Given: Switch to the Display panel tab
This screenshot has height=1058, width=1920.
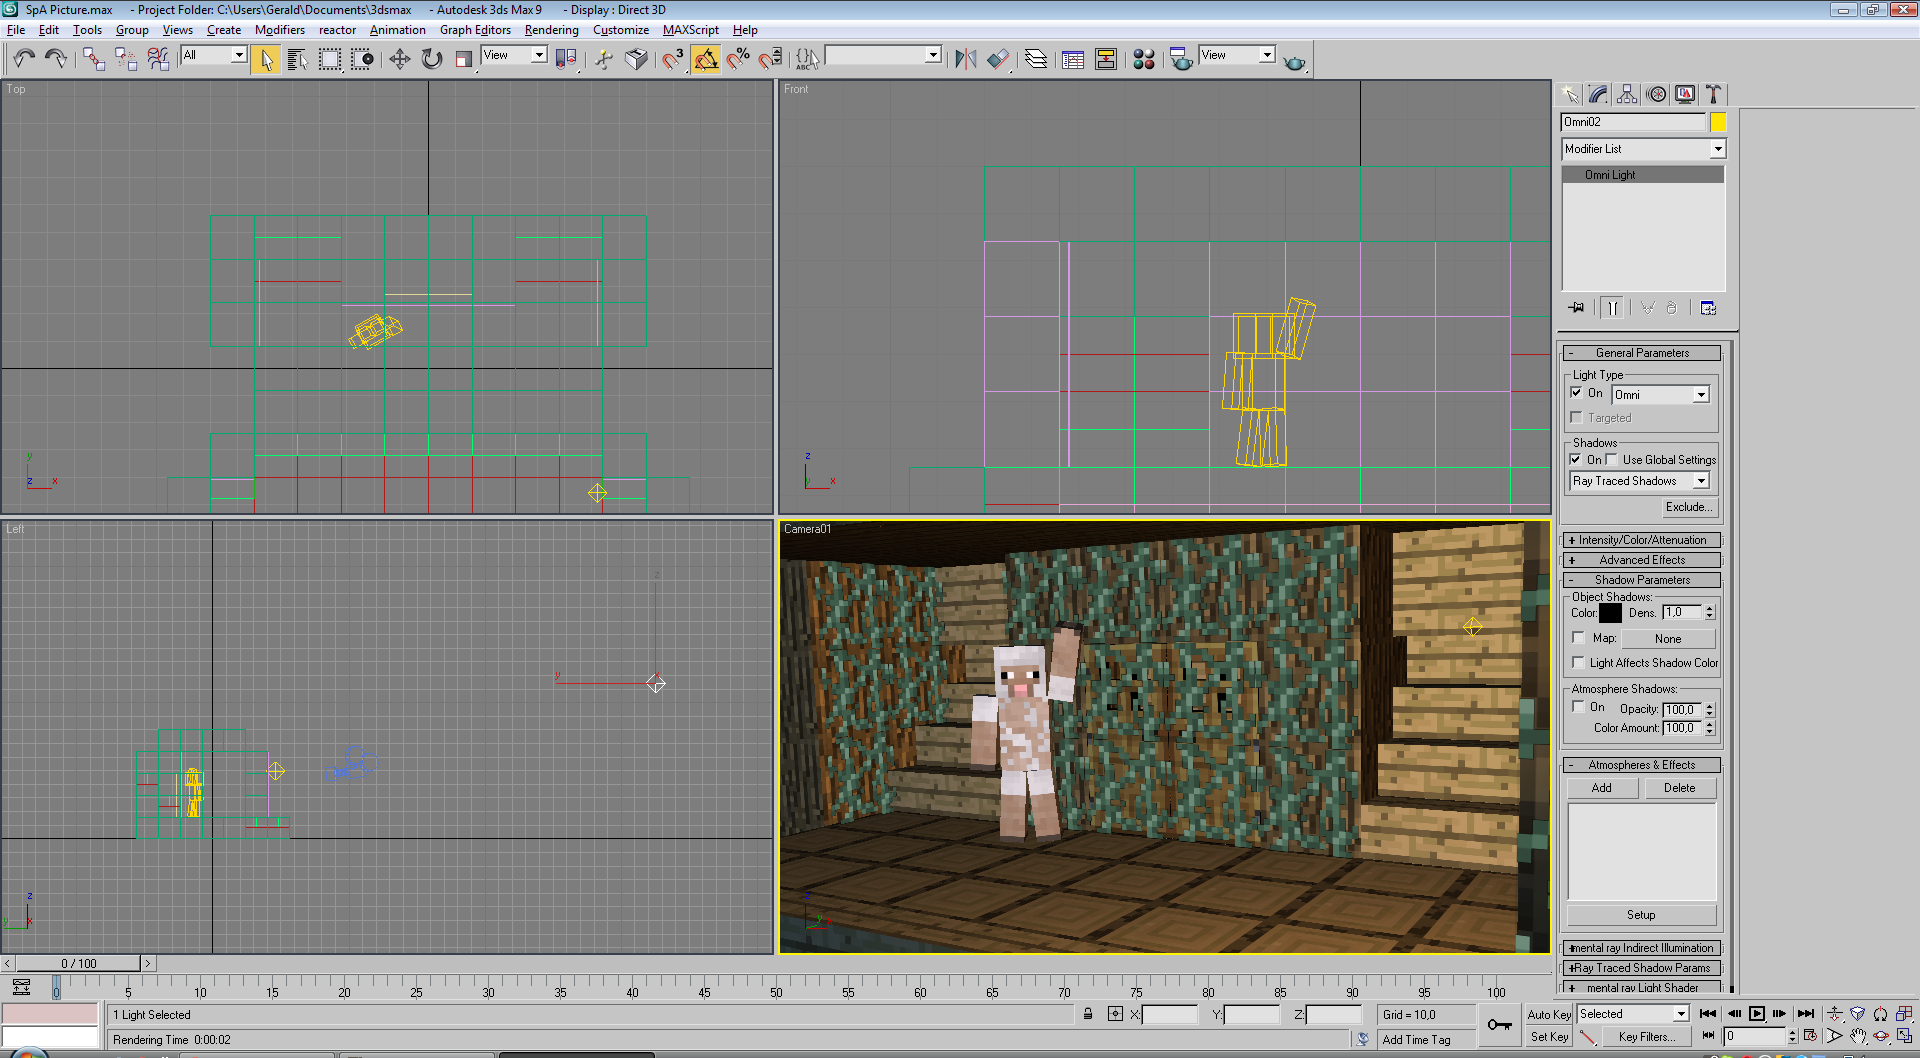Looking at the screenshot, I should click(x=1685, y=94).
